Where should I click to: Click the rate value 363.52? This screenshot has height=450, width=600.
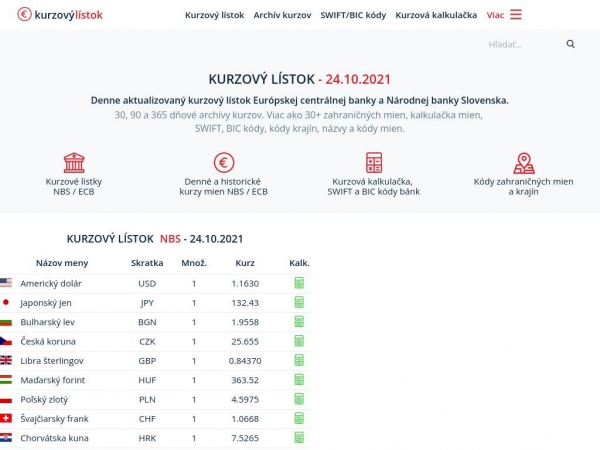(245, 380)
